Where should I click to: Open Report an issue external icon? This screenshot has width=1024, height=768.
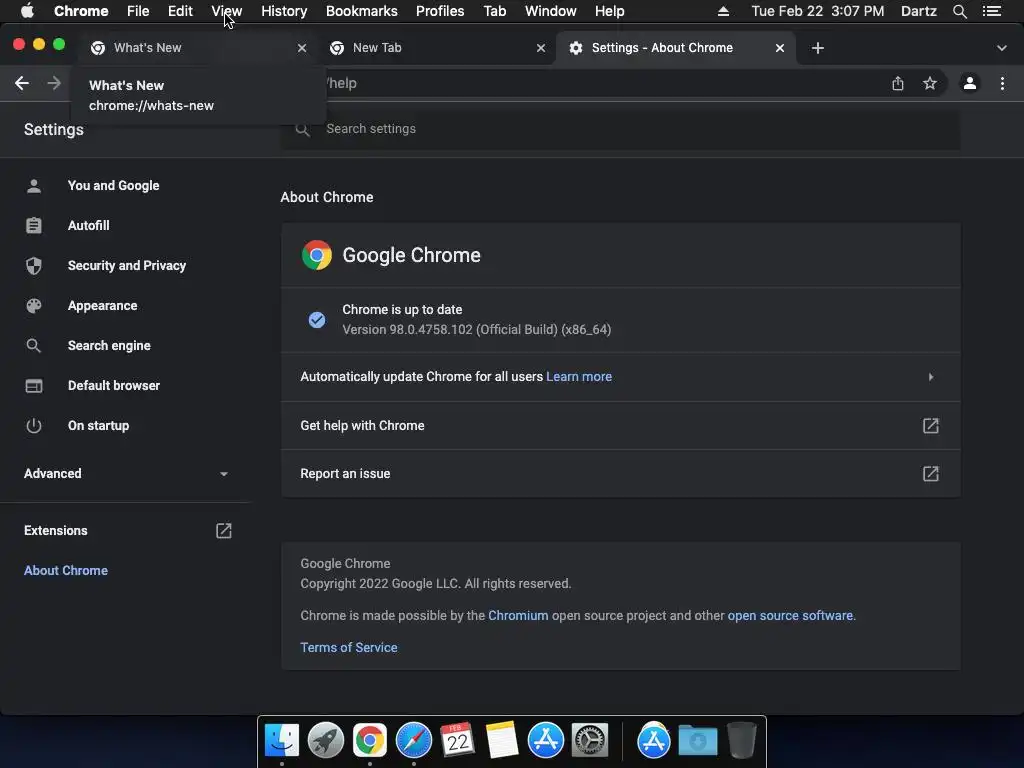[931, 473]
